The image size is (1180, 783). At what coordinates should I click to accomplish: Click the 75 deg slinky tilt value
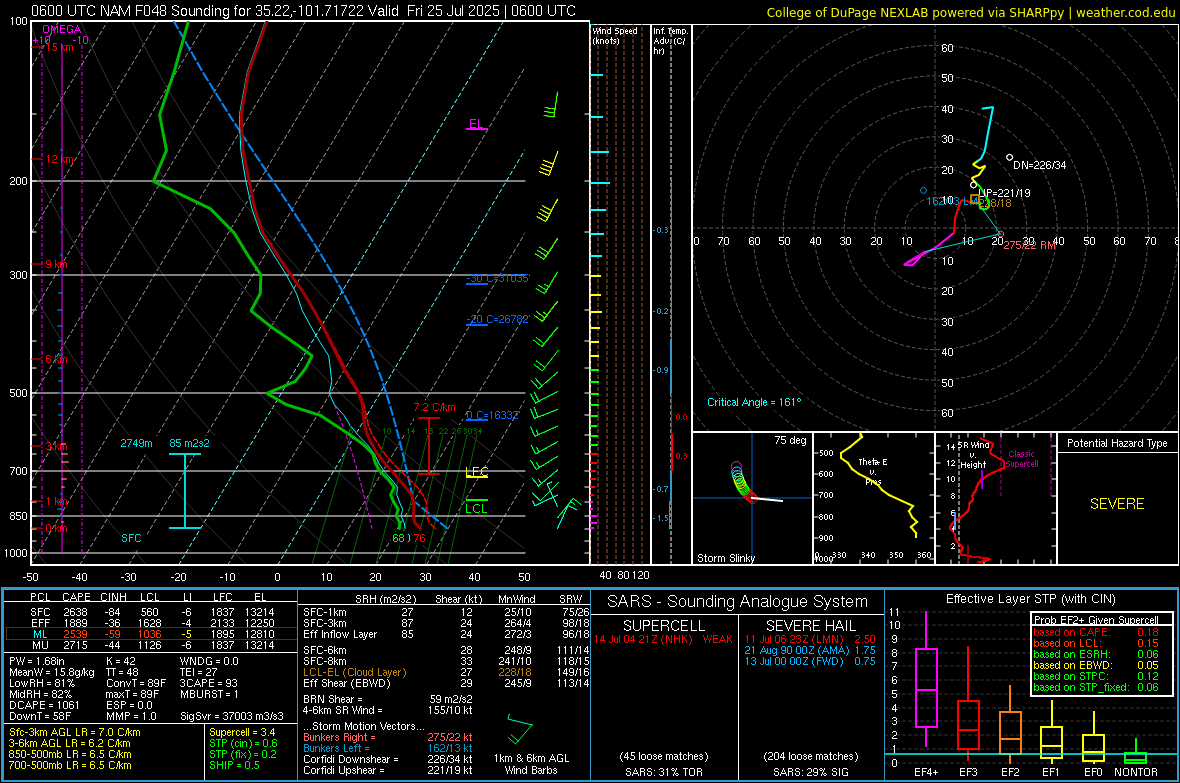pos(790,440)
